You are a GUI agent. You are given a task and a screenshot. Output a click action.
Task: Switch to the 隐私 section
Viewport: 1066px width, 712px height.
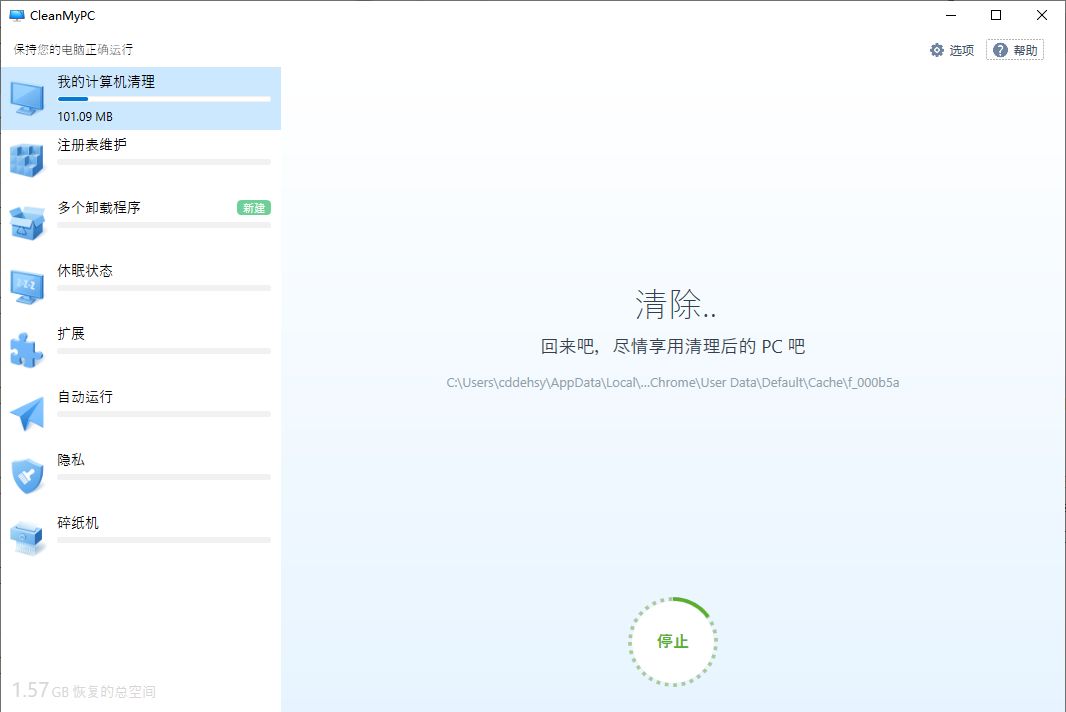[x=70, y=459]
